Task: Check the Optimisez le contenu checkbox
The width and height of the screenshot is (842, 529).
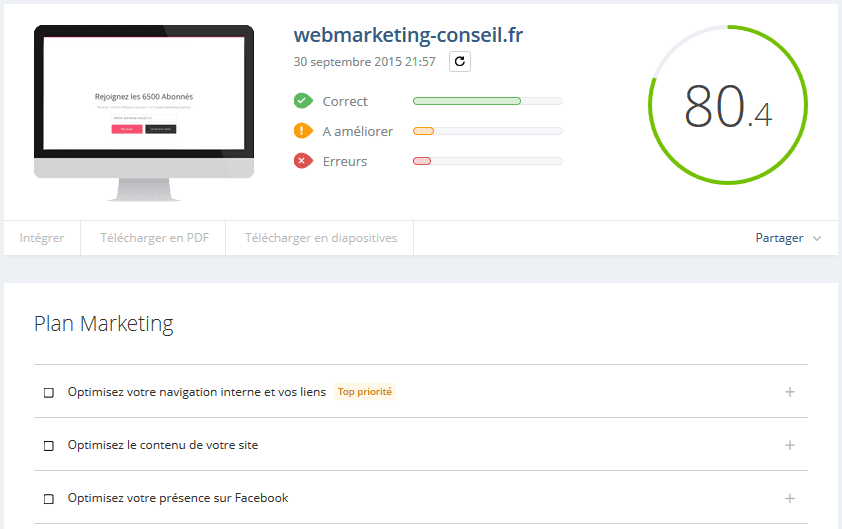Action: point(49,446)
